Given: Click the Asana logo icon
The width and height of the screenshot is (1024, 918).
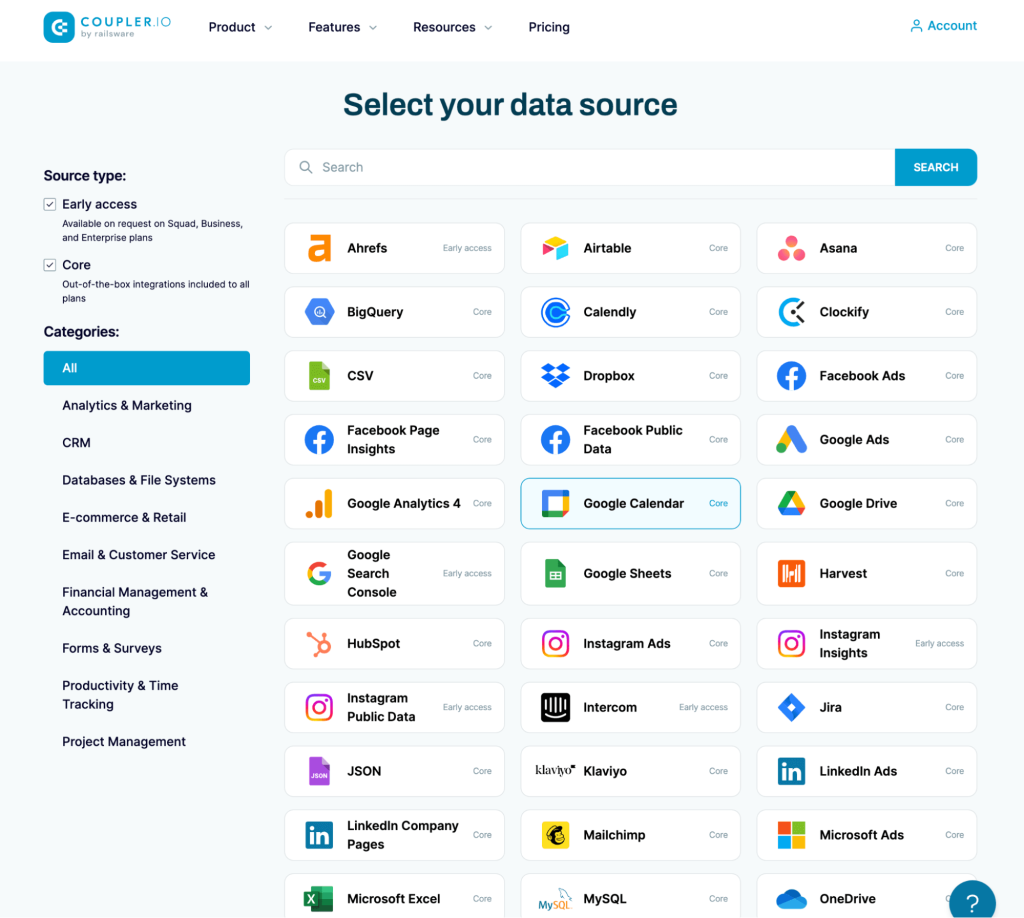Looking at the screenshot, I should (792, 248).
